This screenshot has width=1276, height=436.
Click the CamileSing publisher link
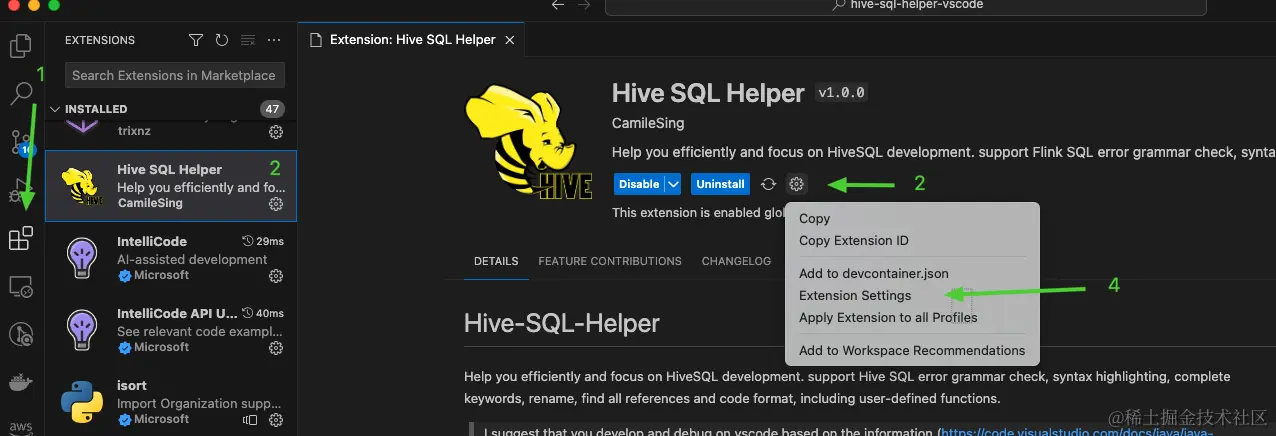(x=648, y=123)
